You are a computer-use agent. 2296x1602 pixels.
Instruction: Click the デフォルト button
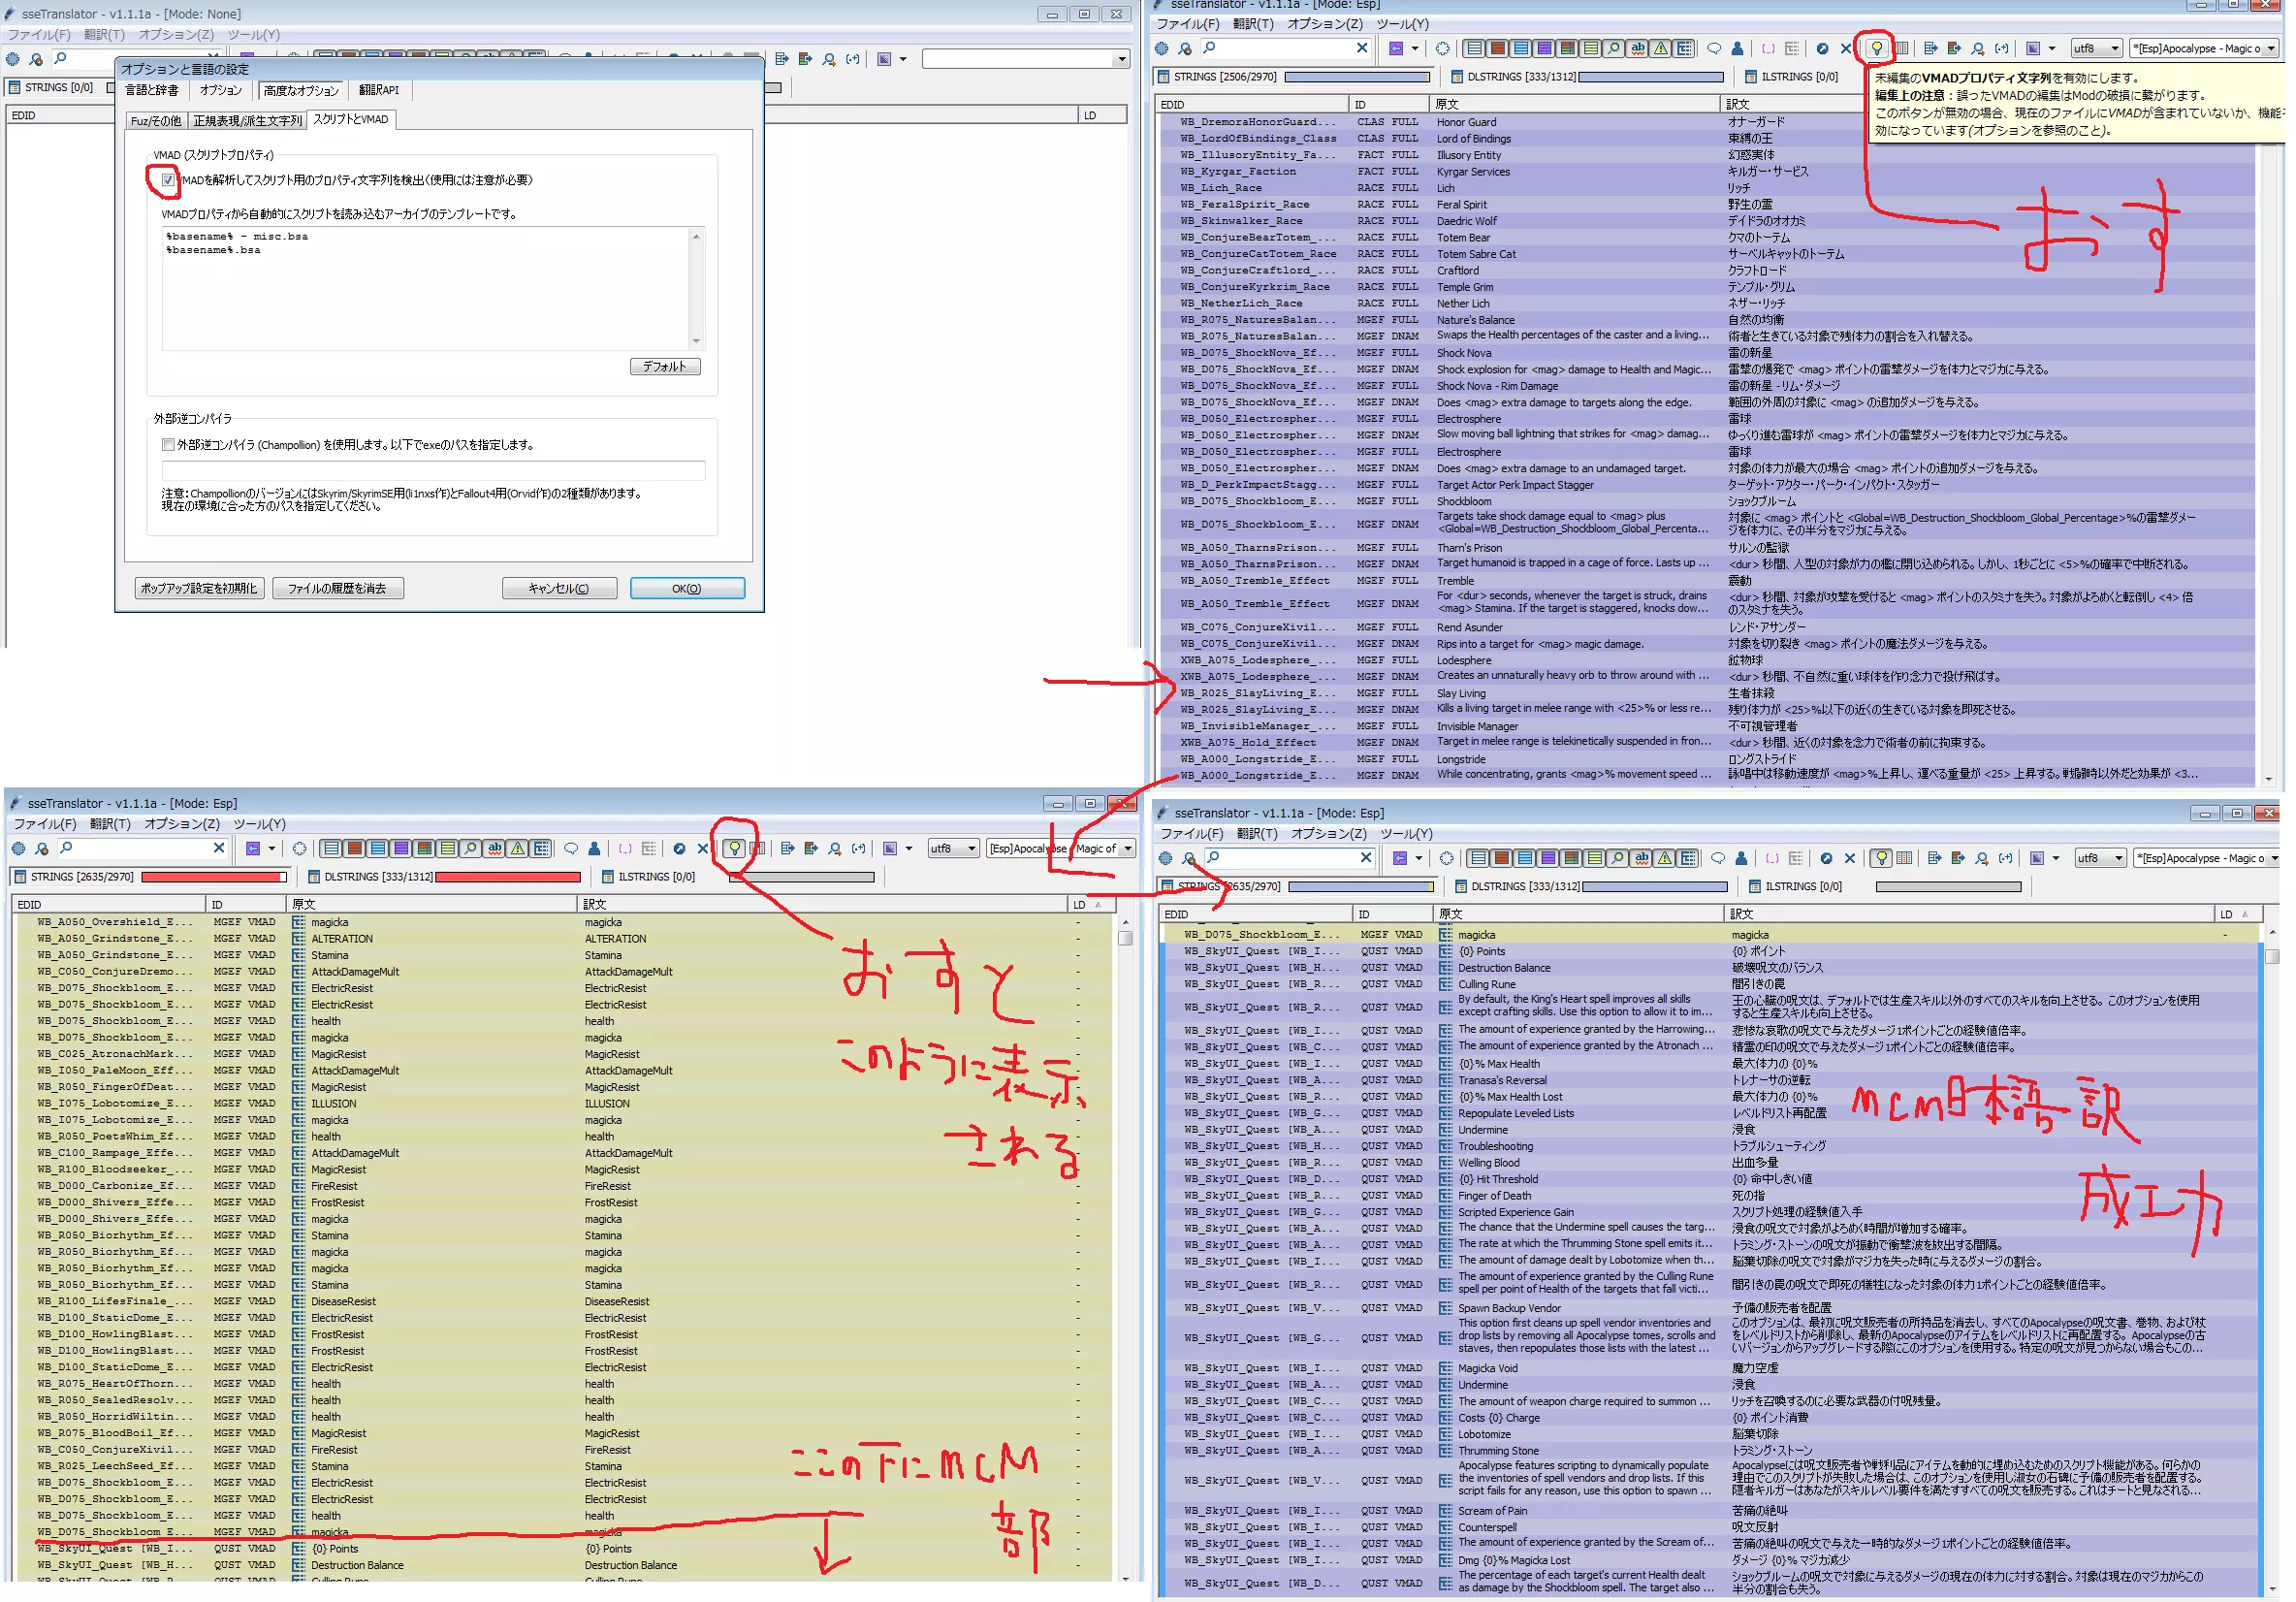665,366
